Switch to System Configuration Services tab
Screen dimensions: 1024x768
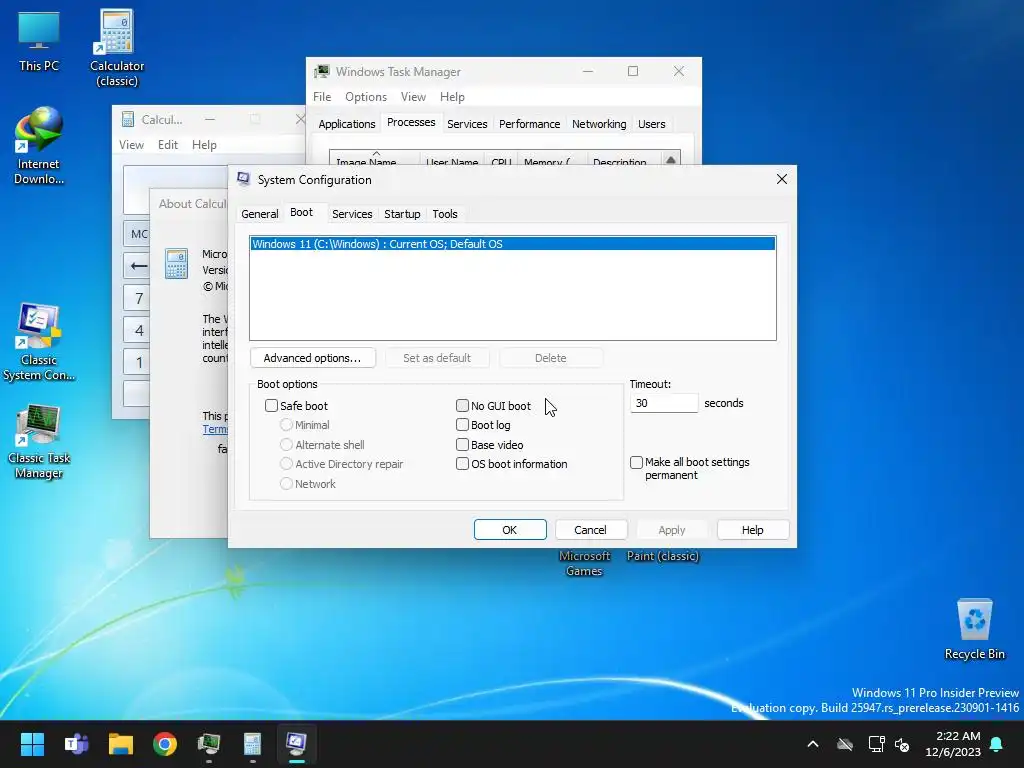coord(352,214)
